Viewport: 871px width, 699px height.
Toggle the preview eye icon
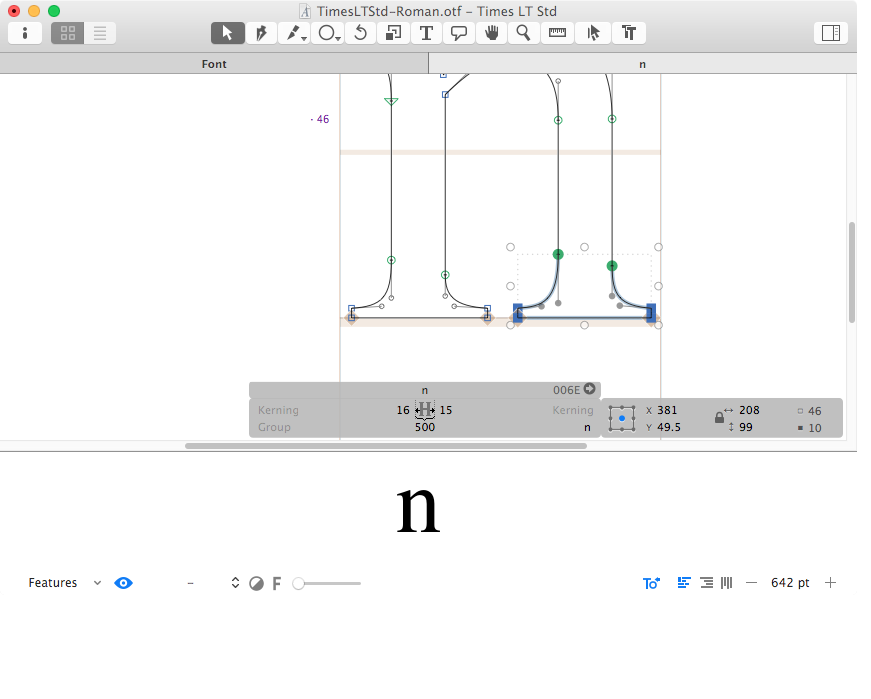click(123, 583)
